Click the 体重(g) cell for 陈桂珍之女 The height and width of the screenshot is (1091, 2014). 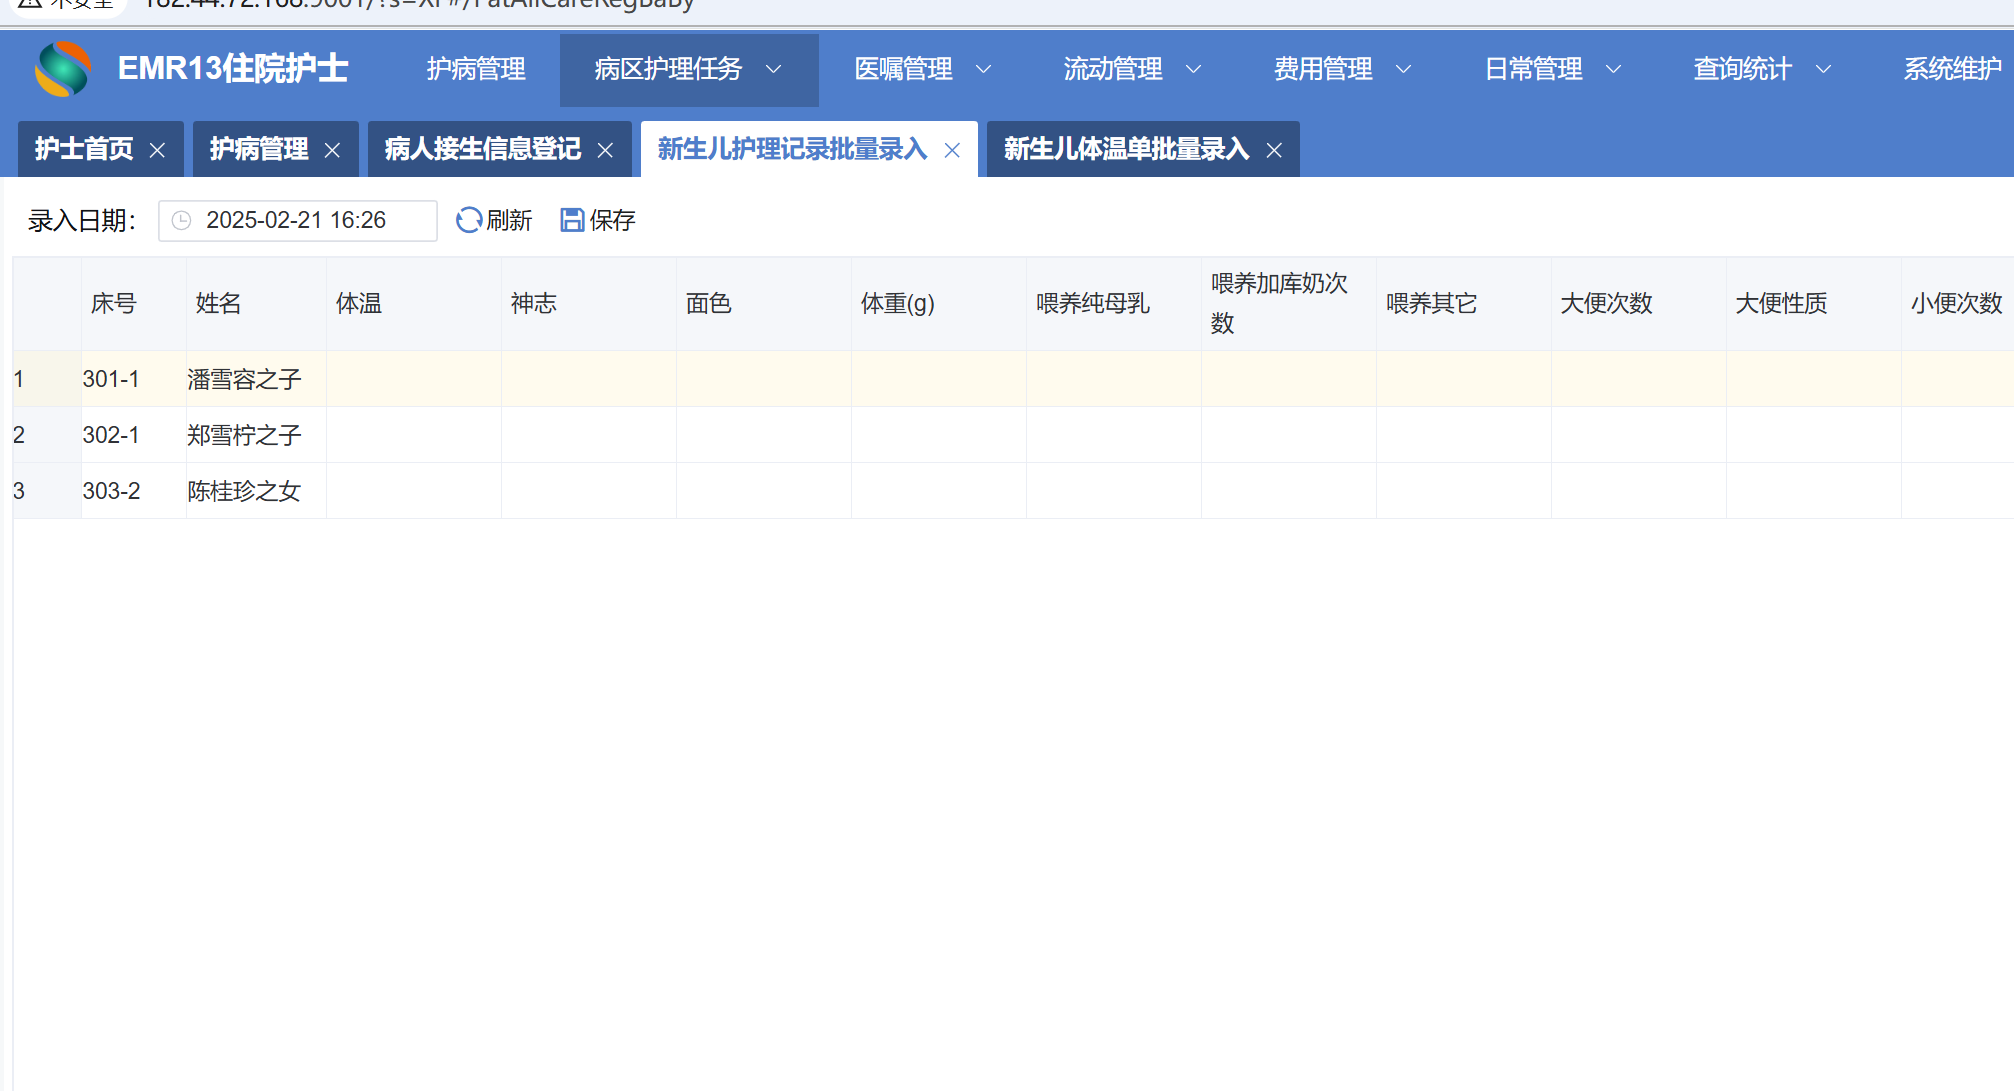coord(938,491)
